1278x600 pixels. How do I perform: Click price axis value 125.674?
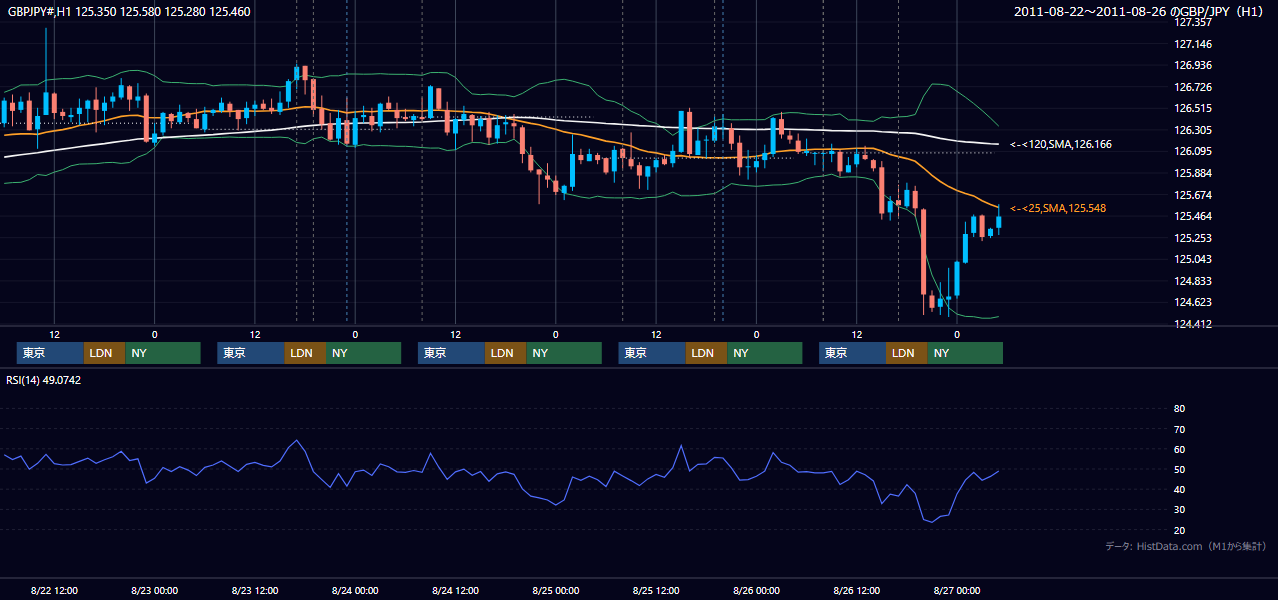click(x=1193, y=195)
